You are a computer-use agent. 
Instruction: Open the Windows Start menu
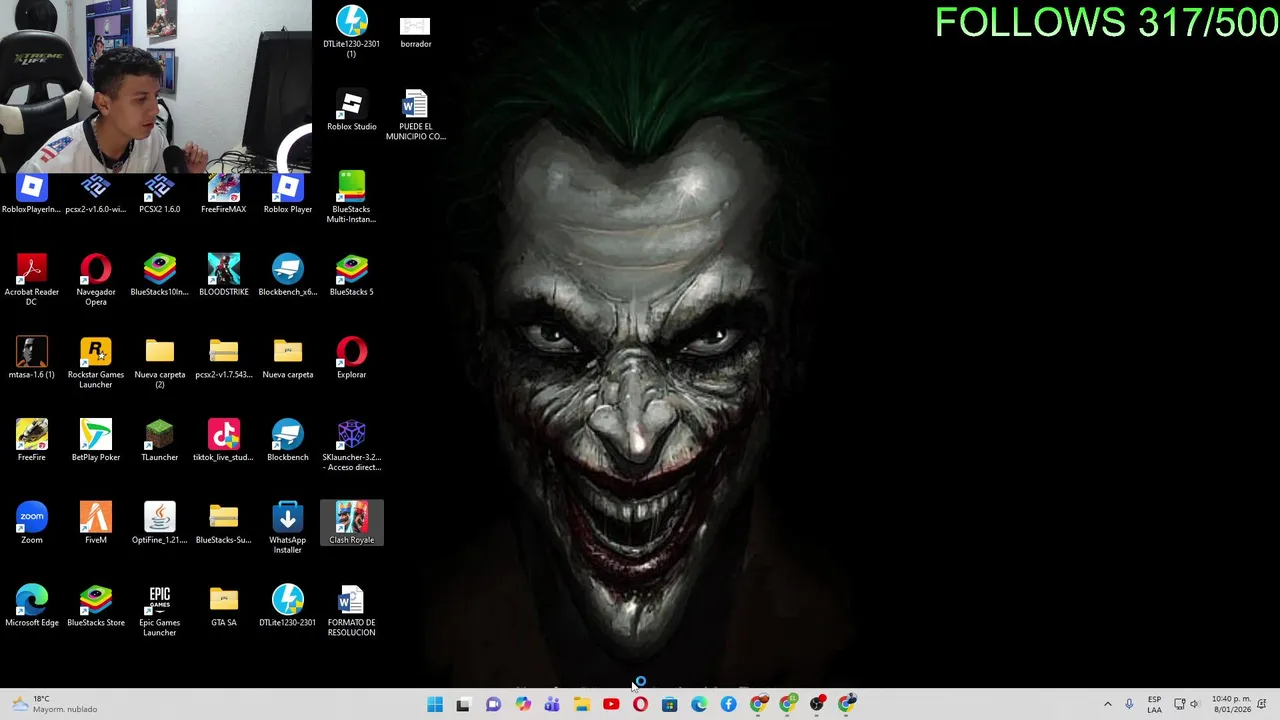[x=435, y=704]
